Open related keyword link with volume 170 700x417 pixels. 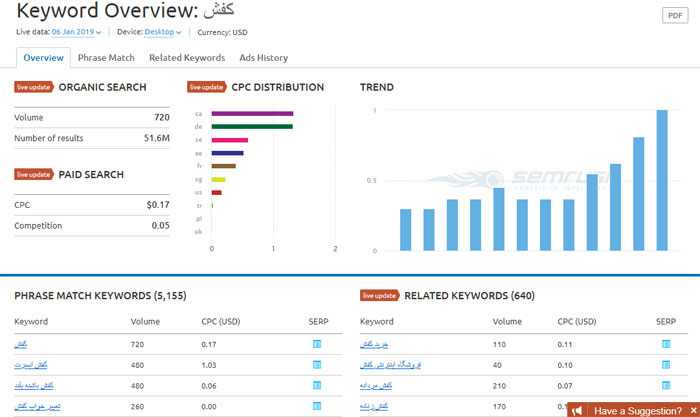coord(374,406)
